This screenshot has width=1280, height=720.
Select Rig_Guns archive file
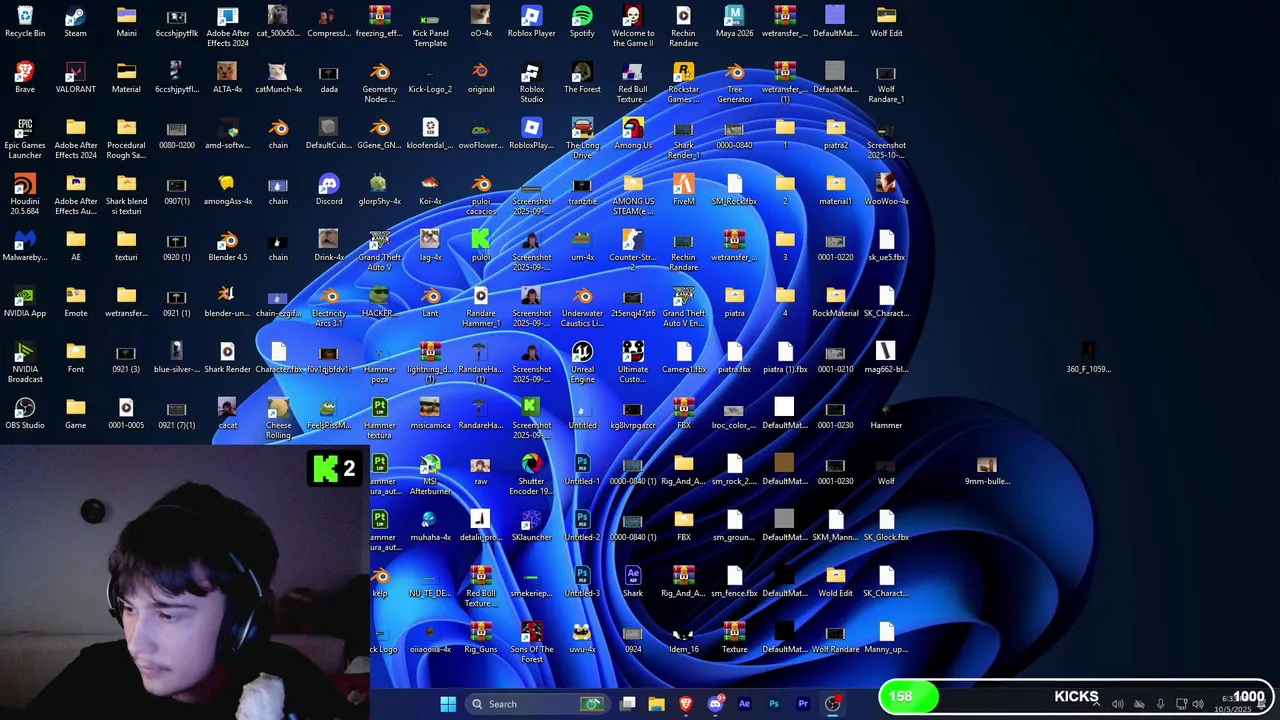pos(481,638)
